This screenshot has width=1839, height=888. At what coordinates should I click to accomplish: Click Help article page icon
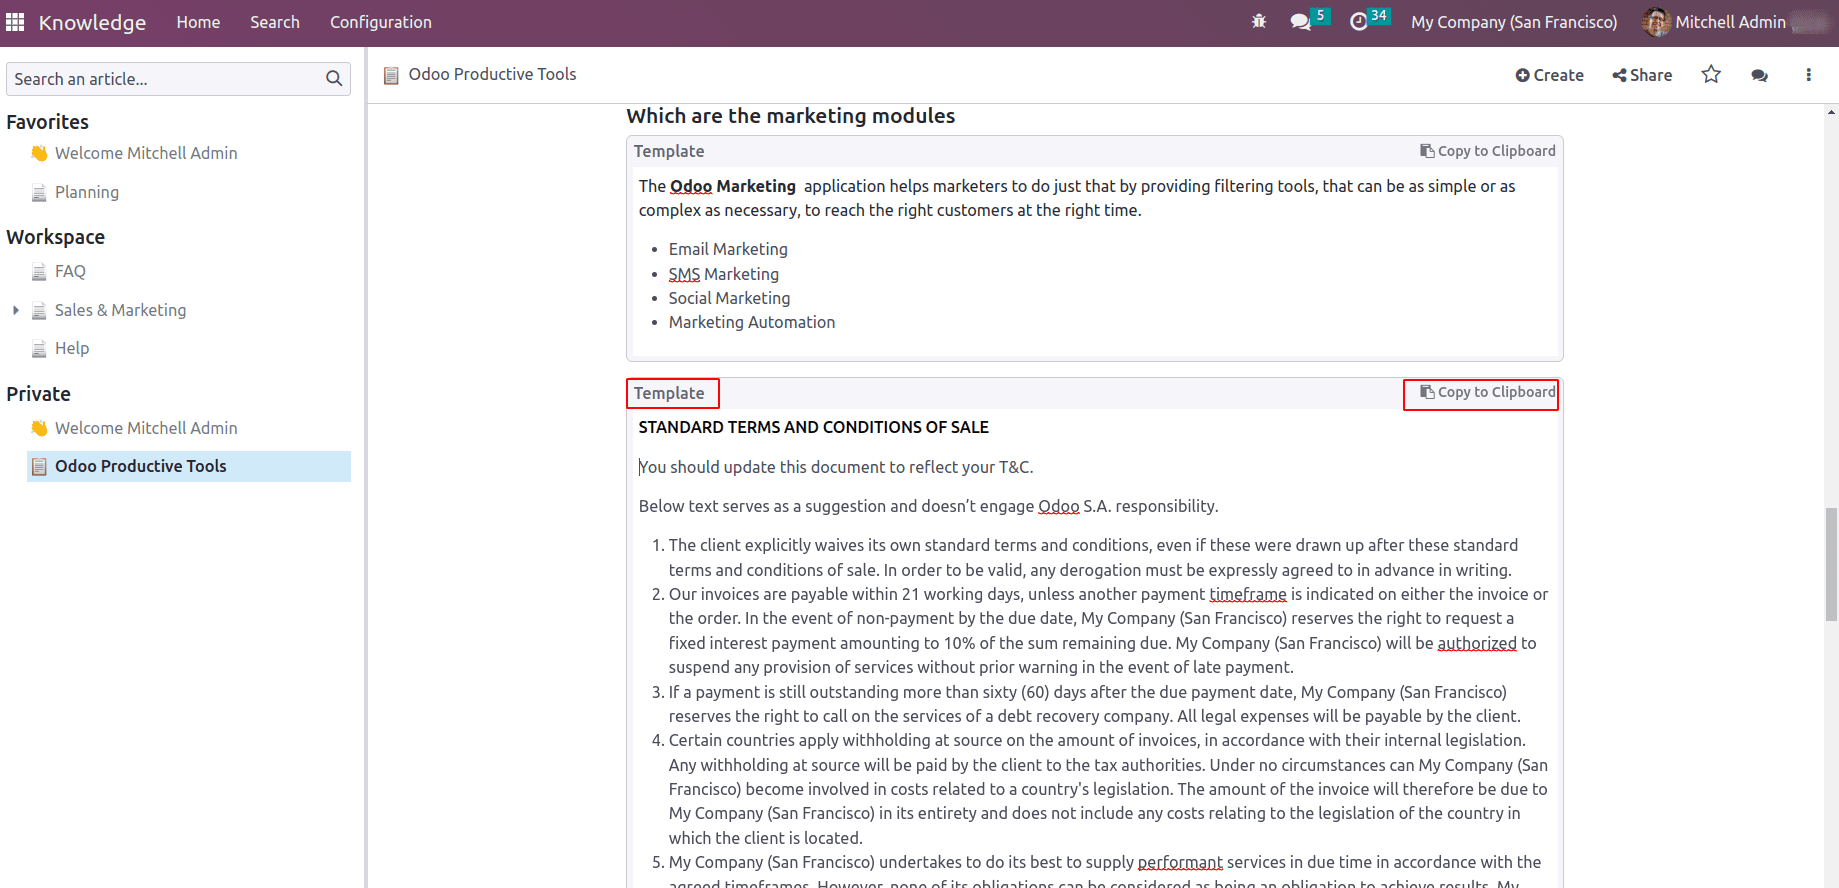pyautogui.click(x=39, y=348)
